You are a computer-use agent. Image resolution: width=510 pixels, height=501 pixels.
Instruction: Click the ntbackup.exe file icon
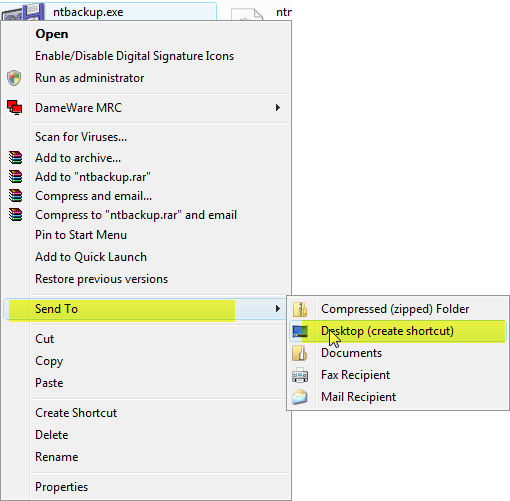[23, 12]
